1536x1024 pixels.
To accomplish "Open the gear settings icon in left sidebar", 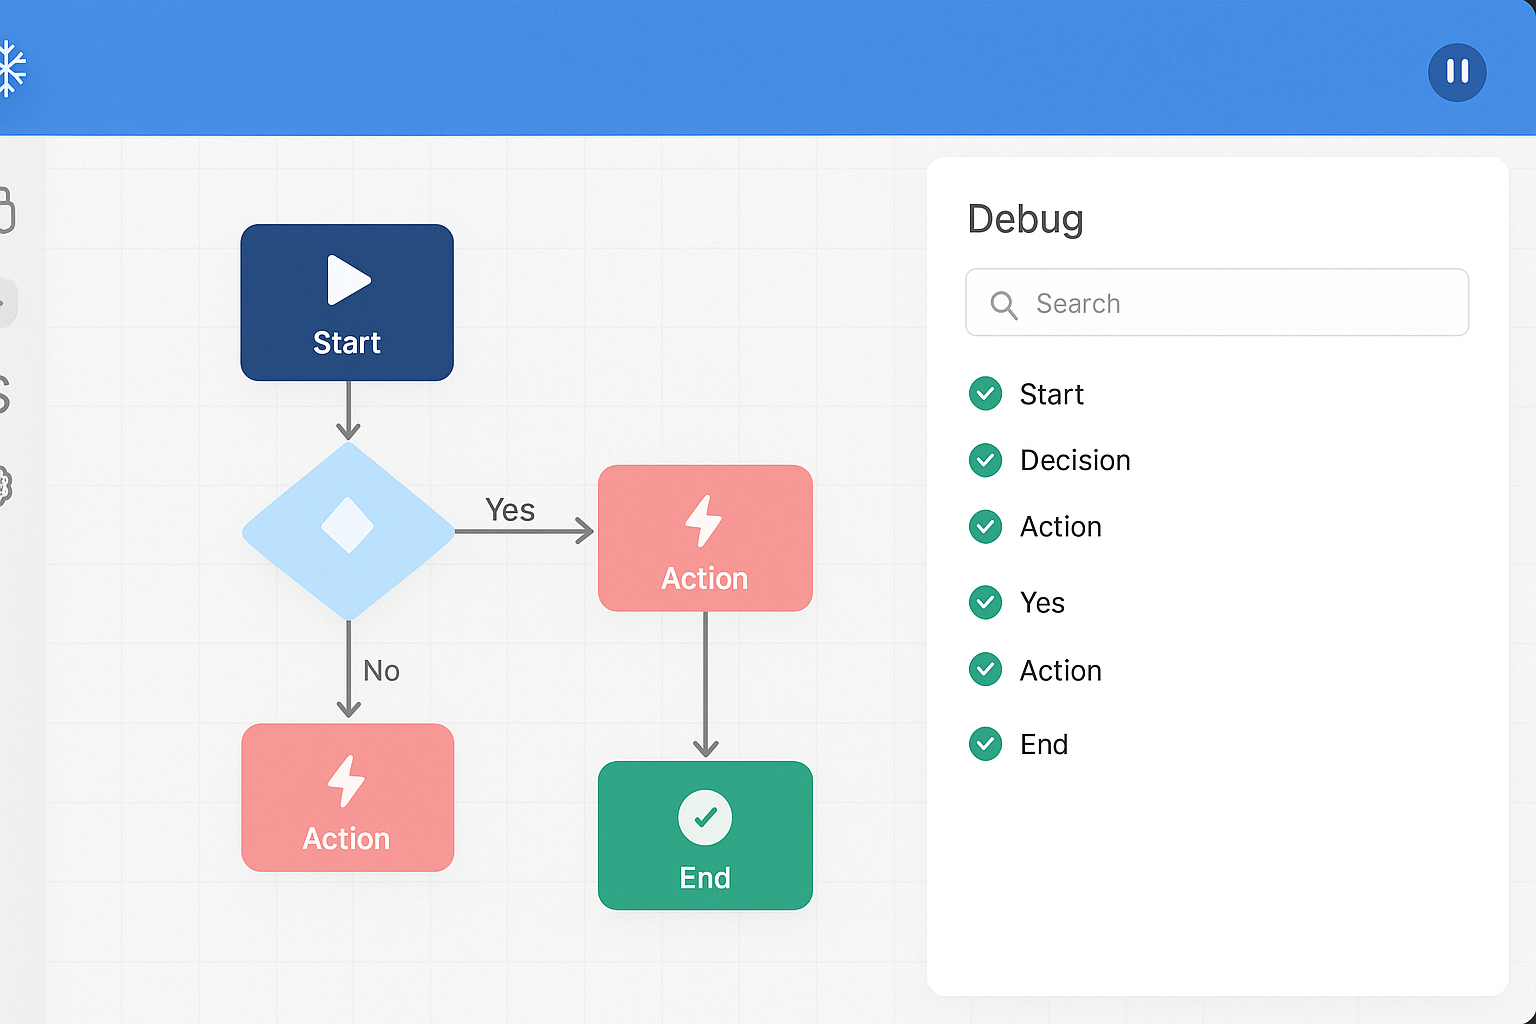I will click(5, 486).
